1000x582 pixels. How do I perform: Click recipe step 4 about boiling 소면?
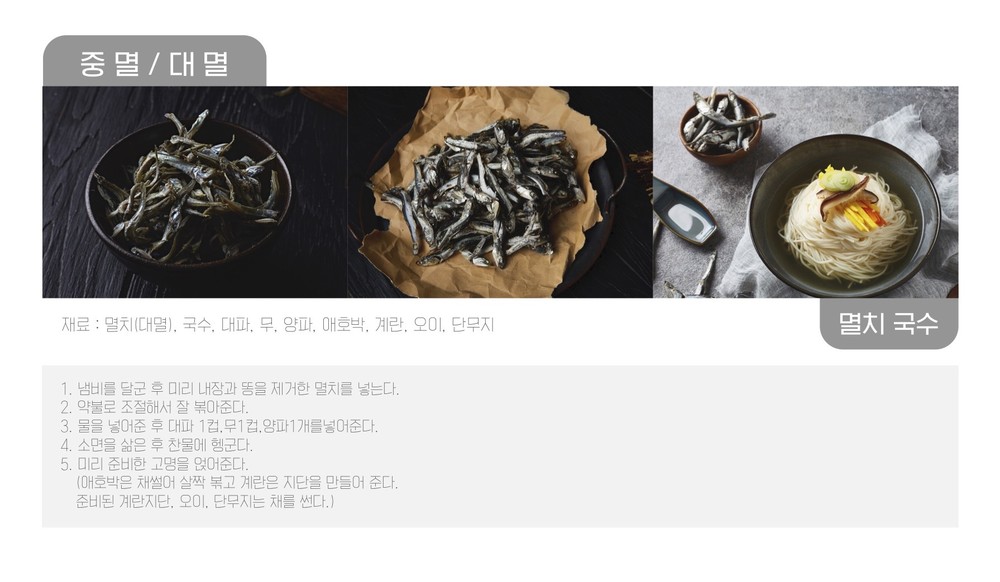(156, 445)
